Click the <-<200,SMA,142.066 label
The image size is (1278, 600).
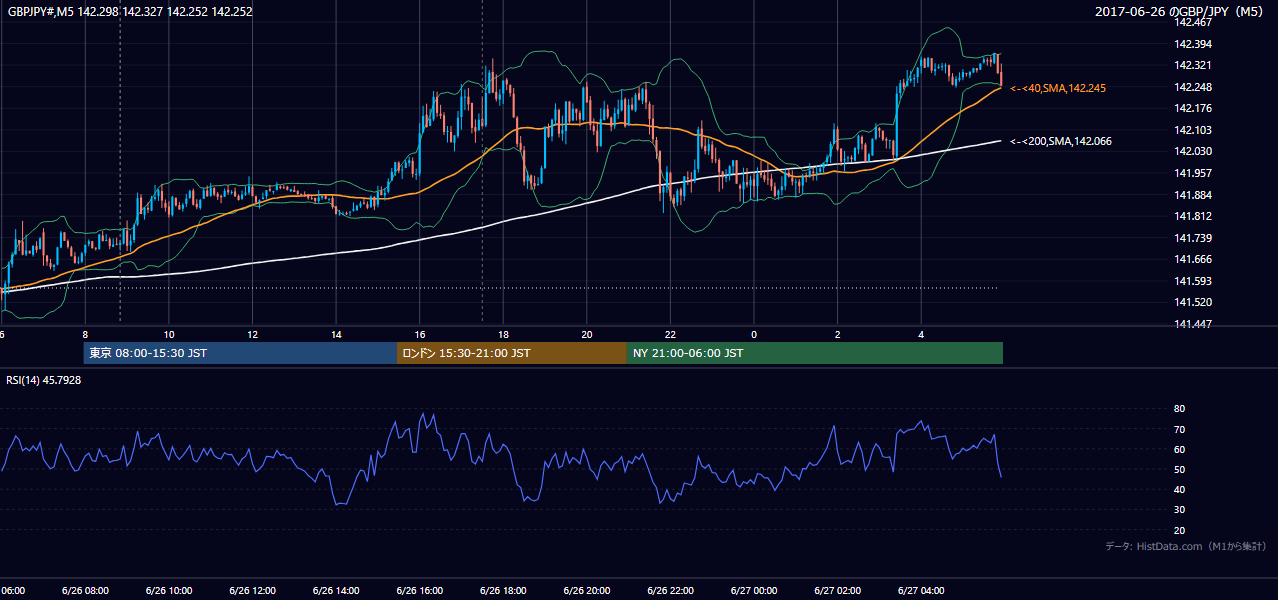click(1061, 141)
